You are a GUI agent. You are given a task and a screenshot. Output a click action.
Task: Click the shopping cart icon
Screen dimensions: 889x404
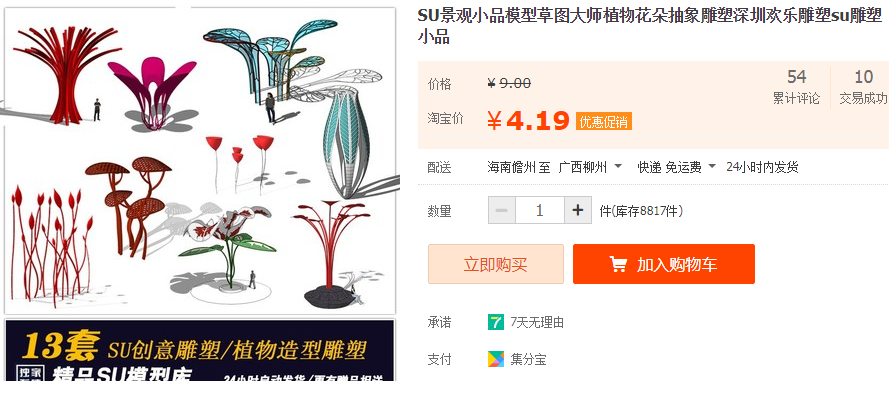[x=618, y=264]
